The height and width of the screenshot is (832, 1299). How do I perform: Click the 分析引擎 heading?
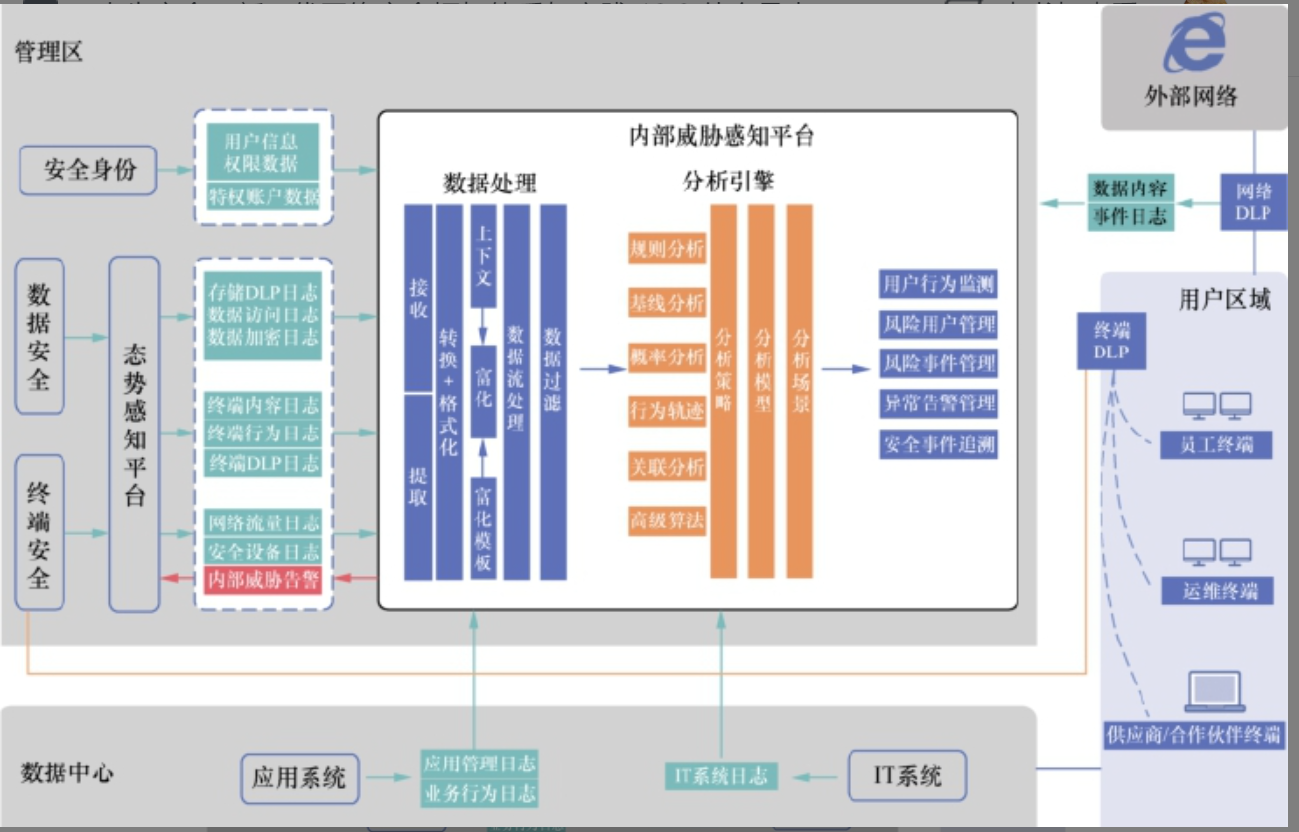(x=727, y=181)
